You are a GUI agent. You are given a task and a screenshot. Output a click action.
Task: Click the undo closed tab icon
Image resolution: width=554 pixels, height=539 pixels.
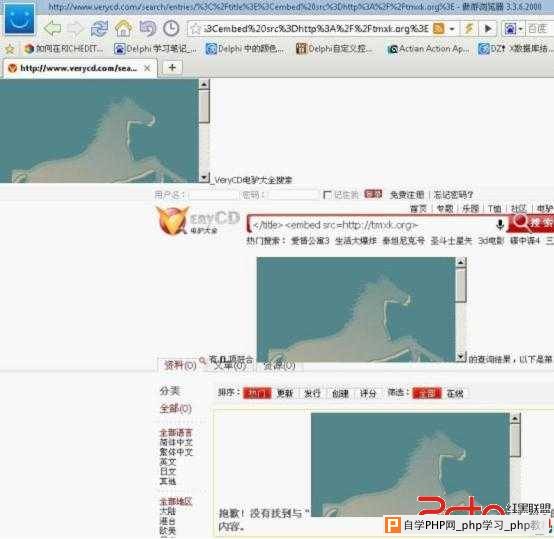pos(147,28)
